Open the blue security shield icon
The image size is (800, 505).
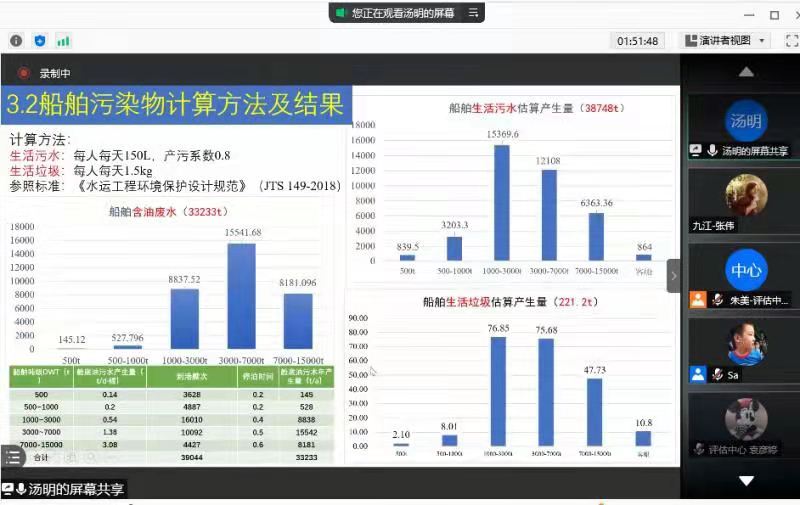40,41
